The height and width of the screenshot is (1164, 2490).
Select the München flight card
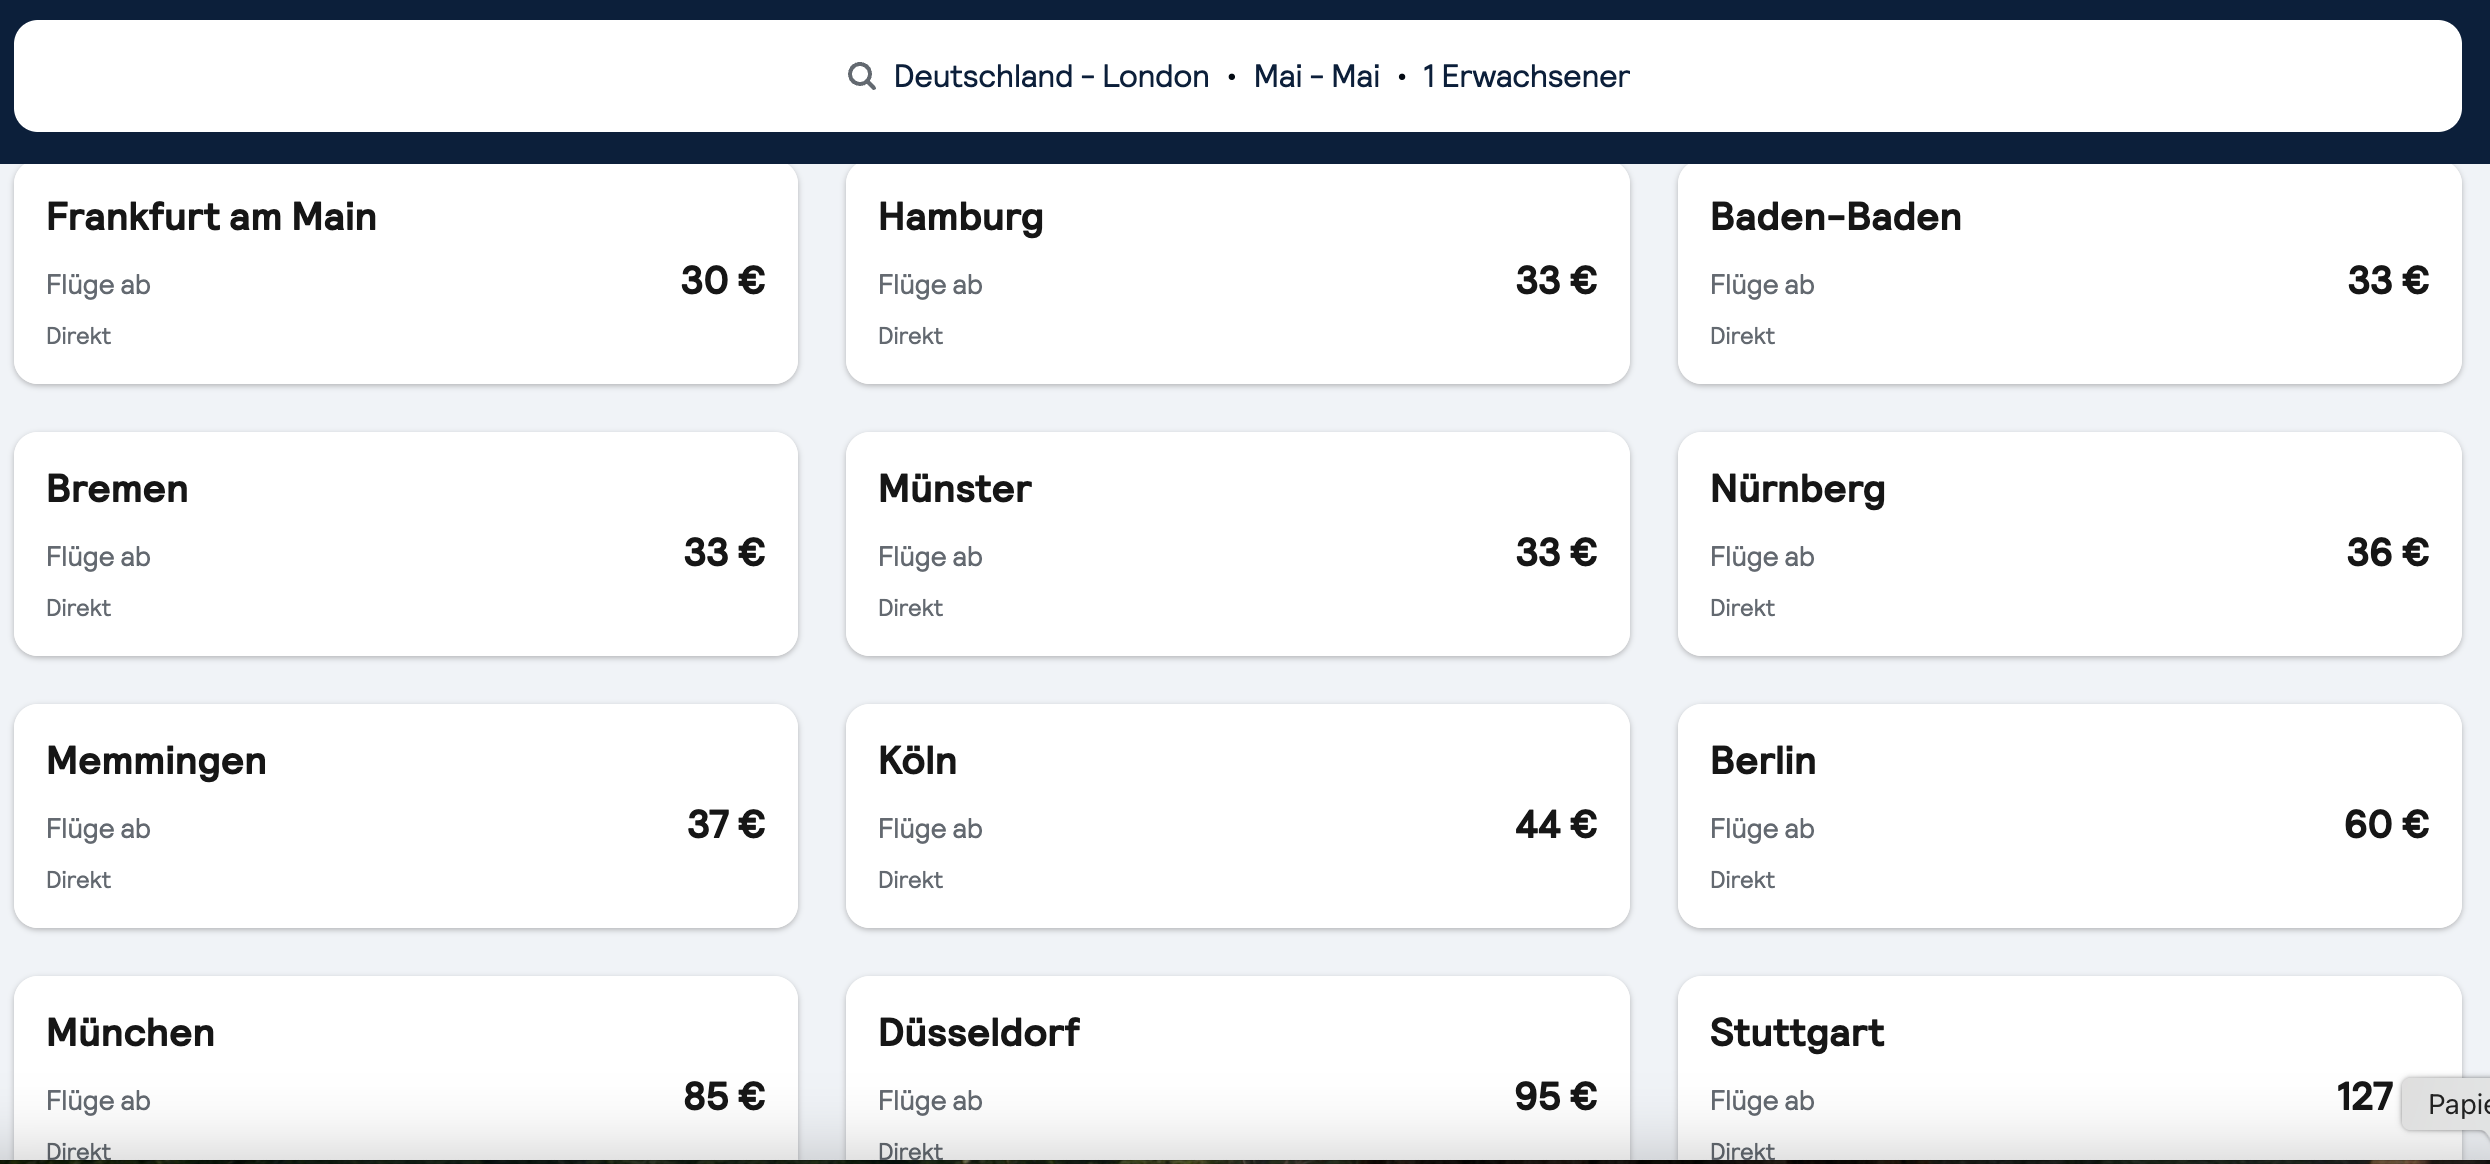406,1069
